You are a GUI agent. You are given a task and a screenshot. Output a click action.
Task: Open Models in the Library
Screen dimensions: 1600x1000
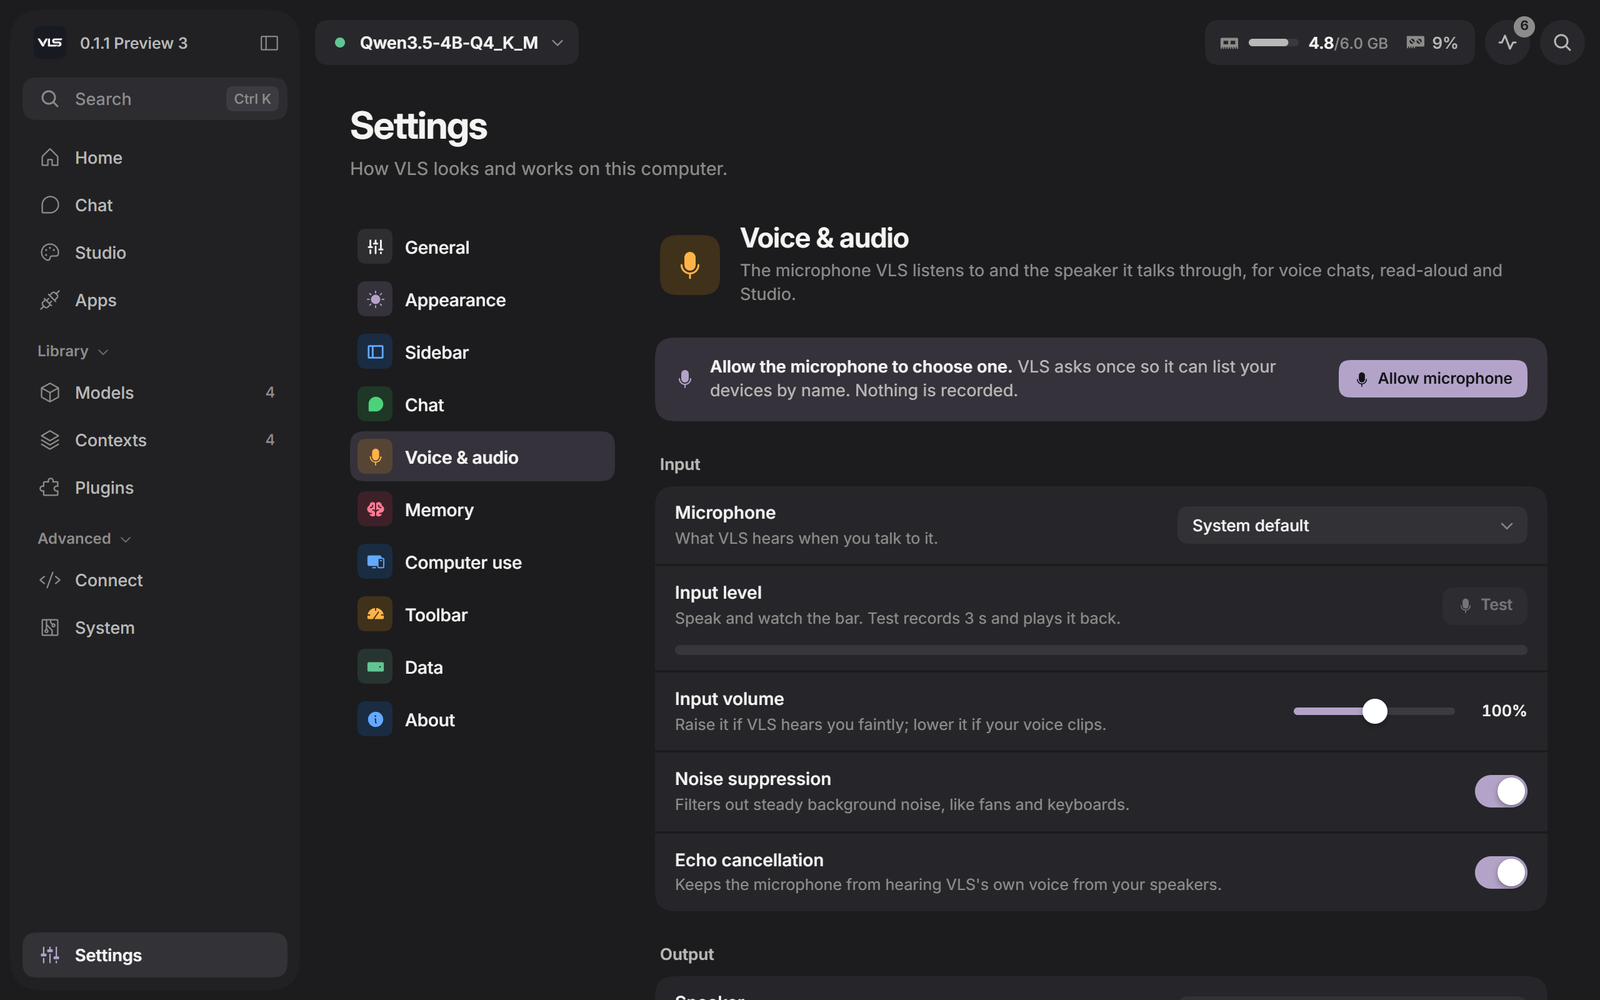point(155,393)
